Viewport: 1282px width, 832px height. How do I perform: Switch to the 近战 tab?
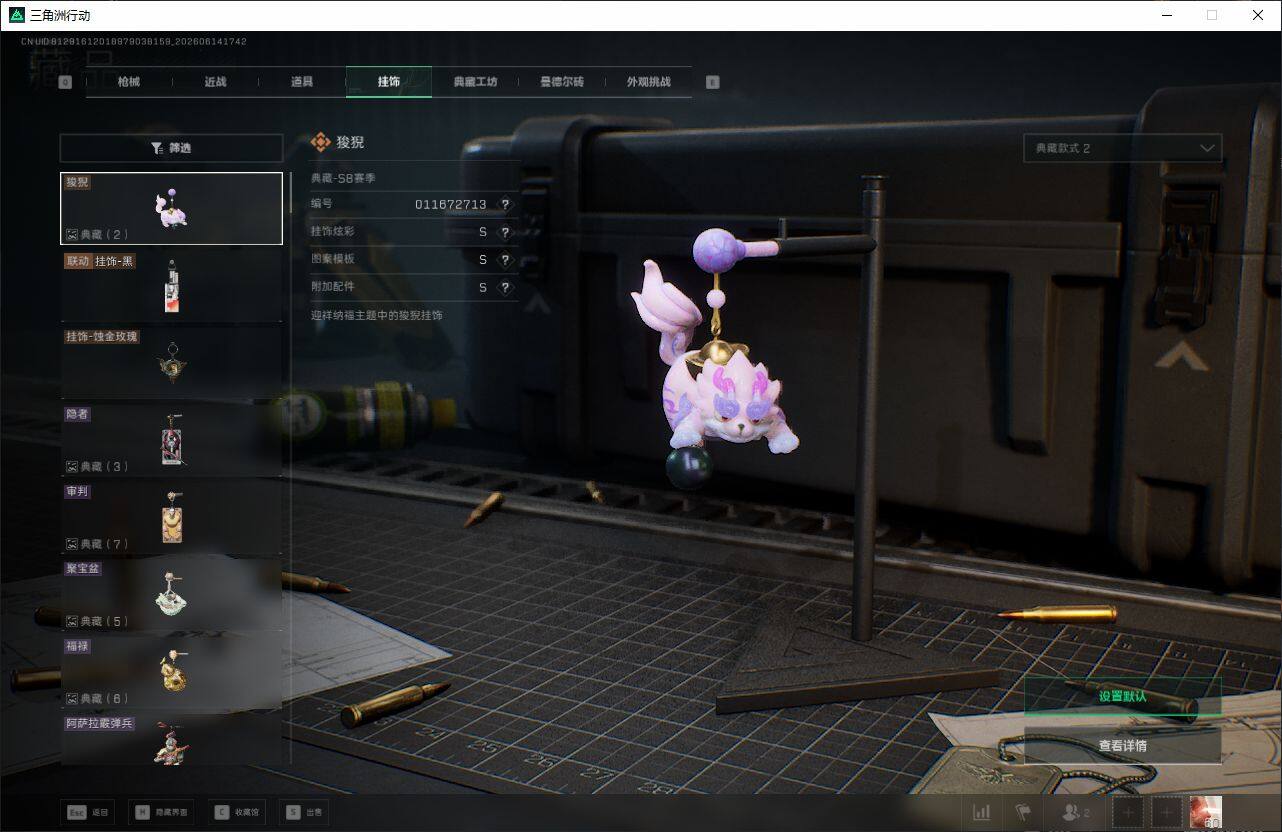click(215, 82)
